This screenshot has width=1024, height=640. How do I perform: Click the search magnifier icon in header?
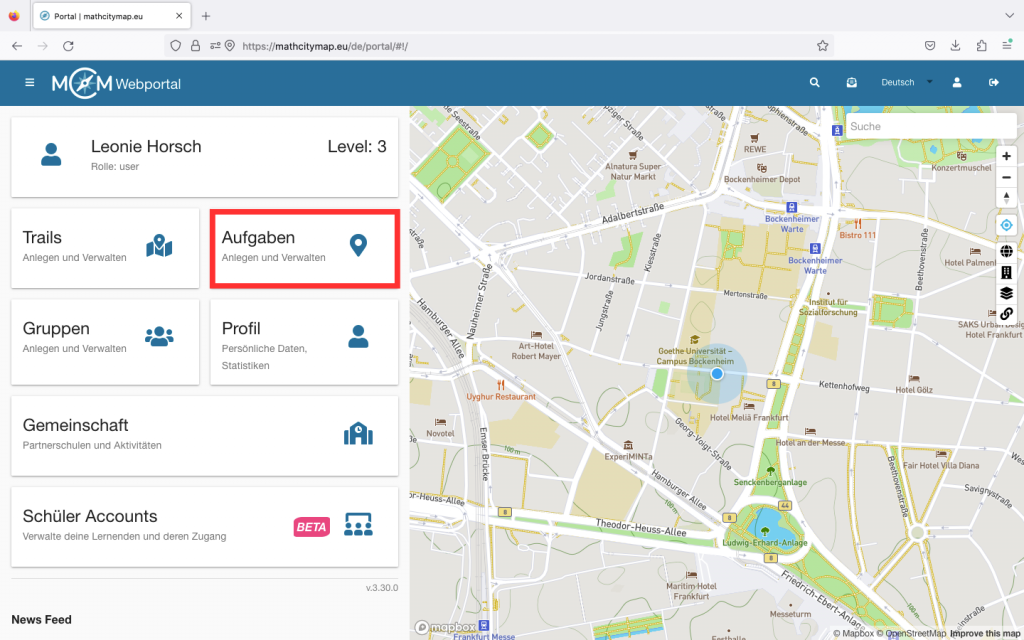[815, 83]
